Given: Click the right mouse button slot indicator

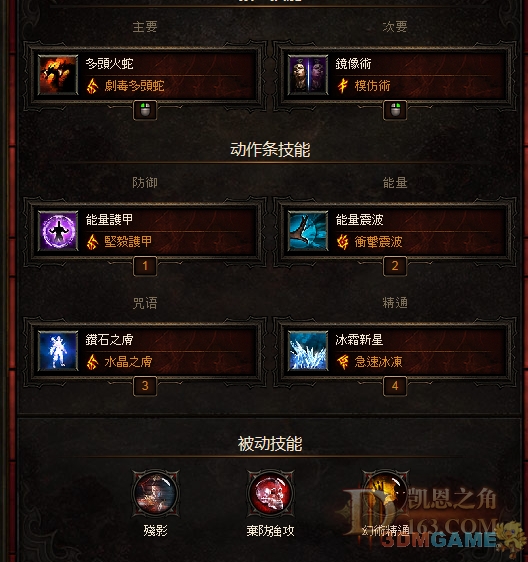Looking at the screenshot, I should (395, 110).
